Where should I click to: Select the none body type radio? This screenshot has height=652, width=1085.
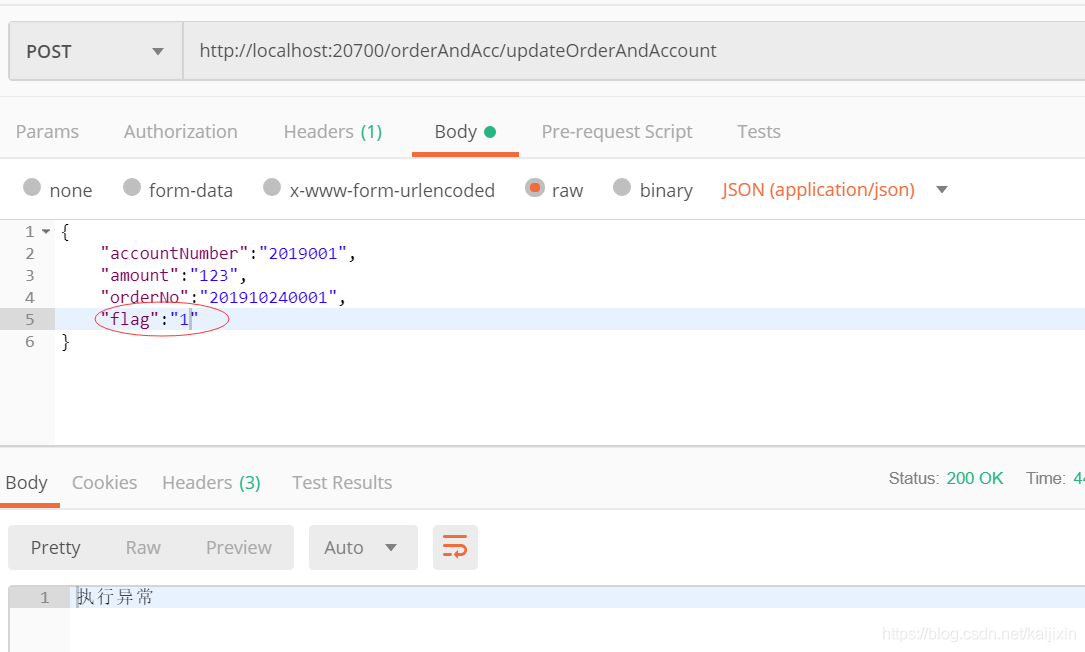(32, 188)
